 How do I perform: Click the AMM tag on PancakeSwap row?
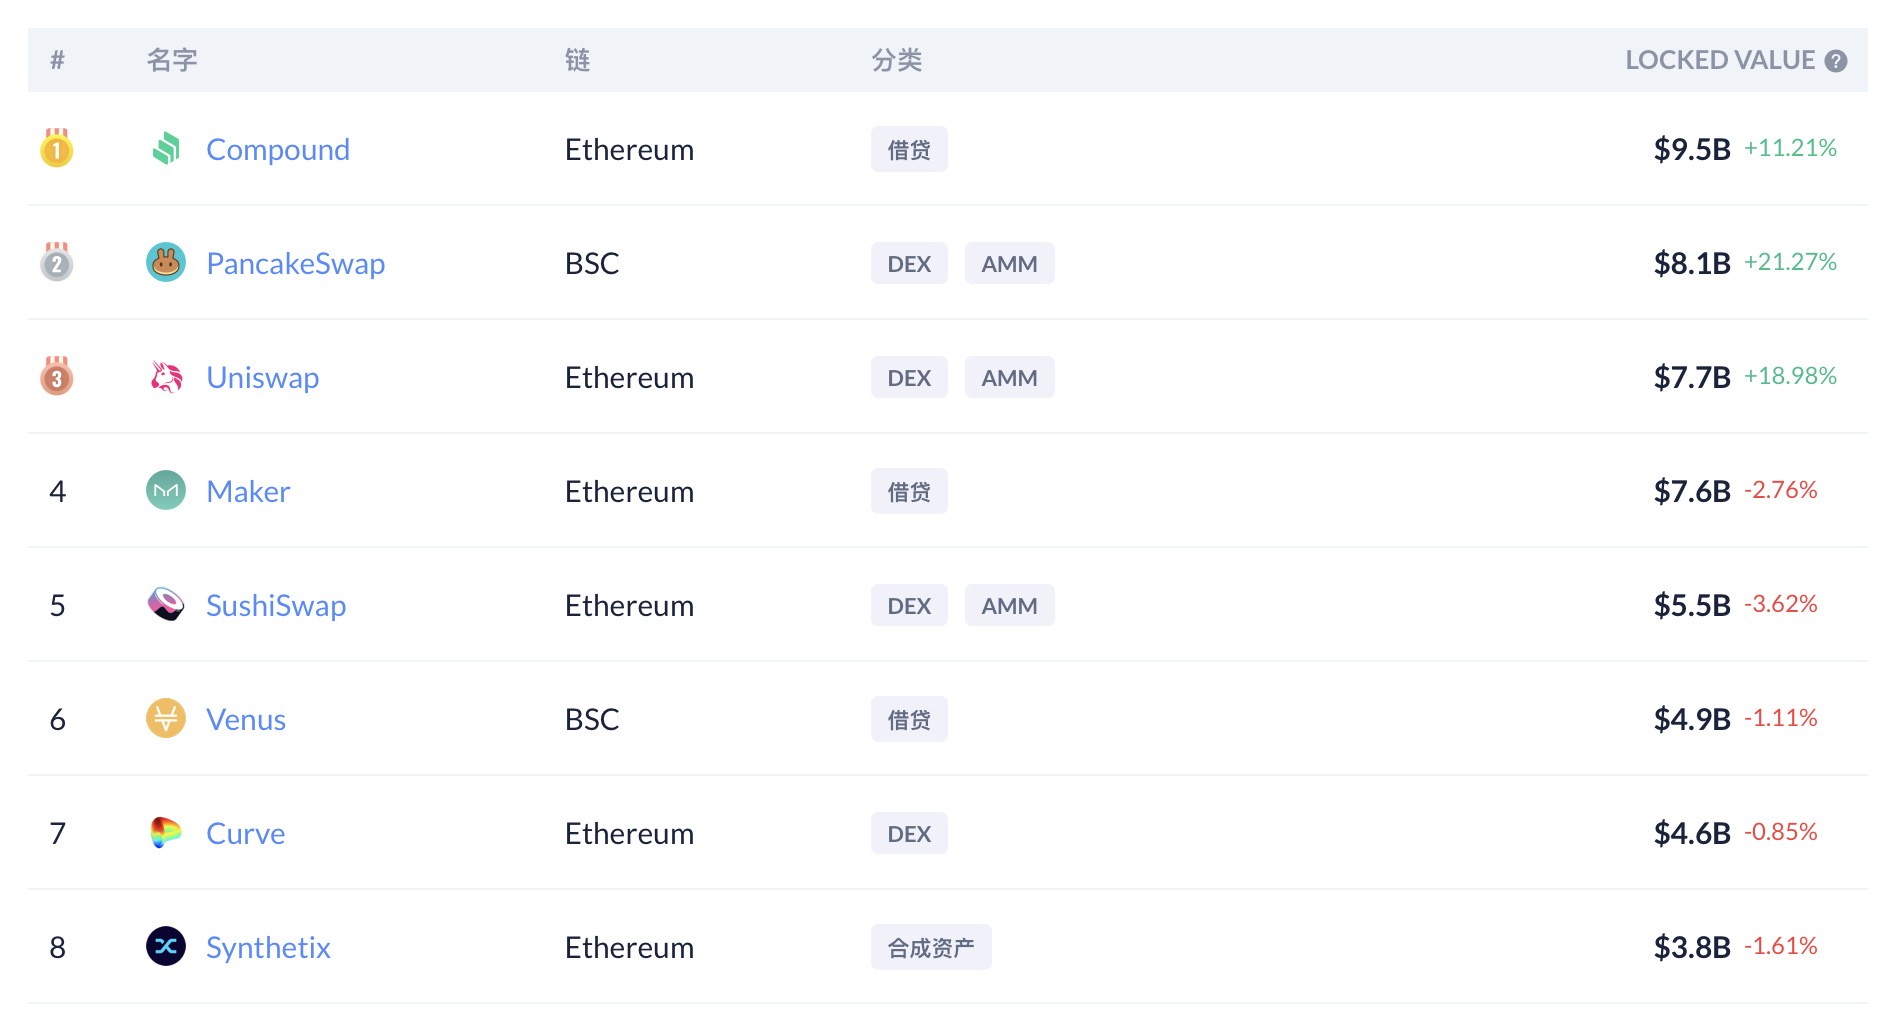(1009, 263)
